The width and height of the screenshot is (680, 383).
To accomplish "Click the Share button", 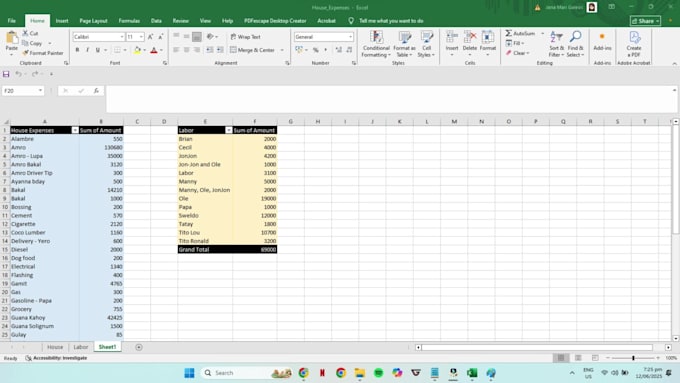I will pos(645,21).
